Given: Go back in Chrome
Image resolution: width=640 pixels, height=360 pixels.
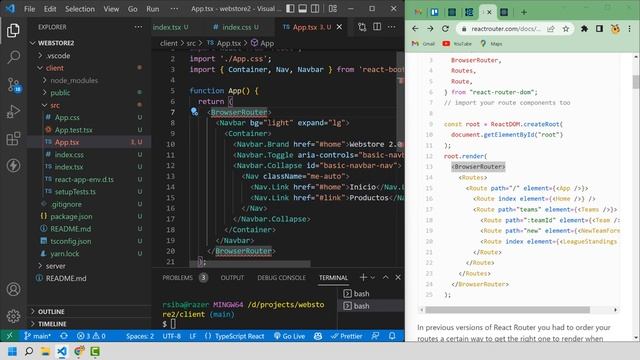Looking at the screenshot, I should coord(415,29).
